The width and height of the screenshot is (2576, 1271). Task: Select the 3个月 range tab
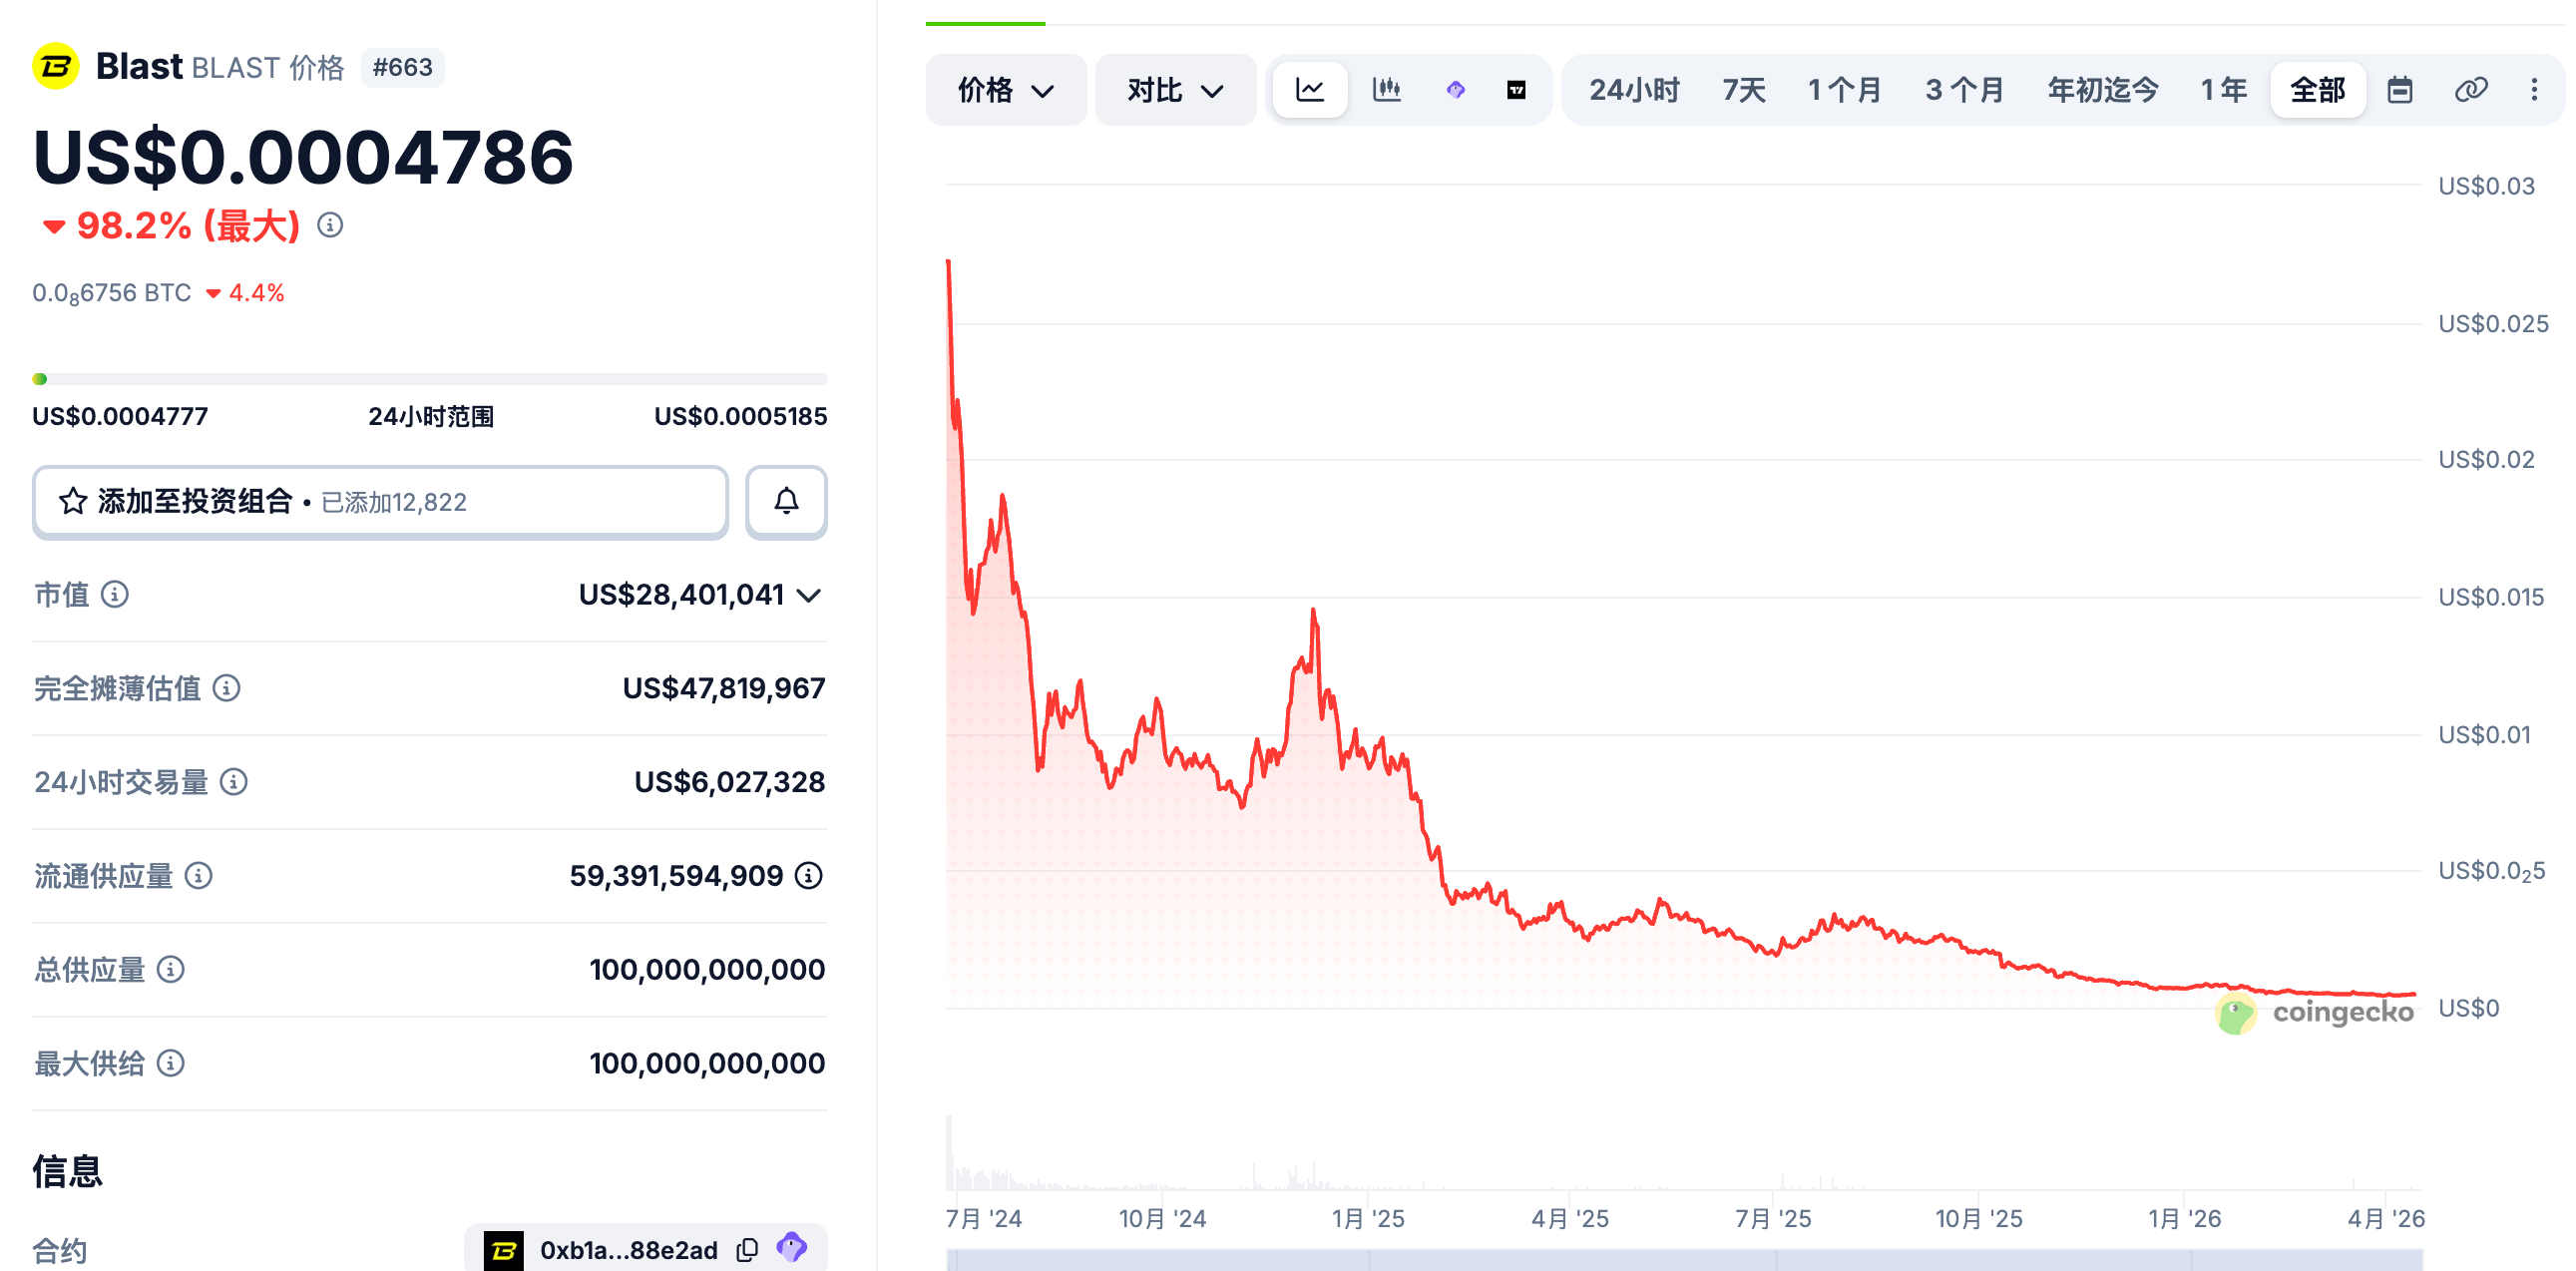click(x=1964, y=90)
